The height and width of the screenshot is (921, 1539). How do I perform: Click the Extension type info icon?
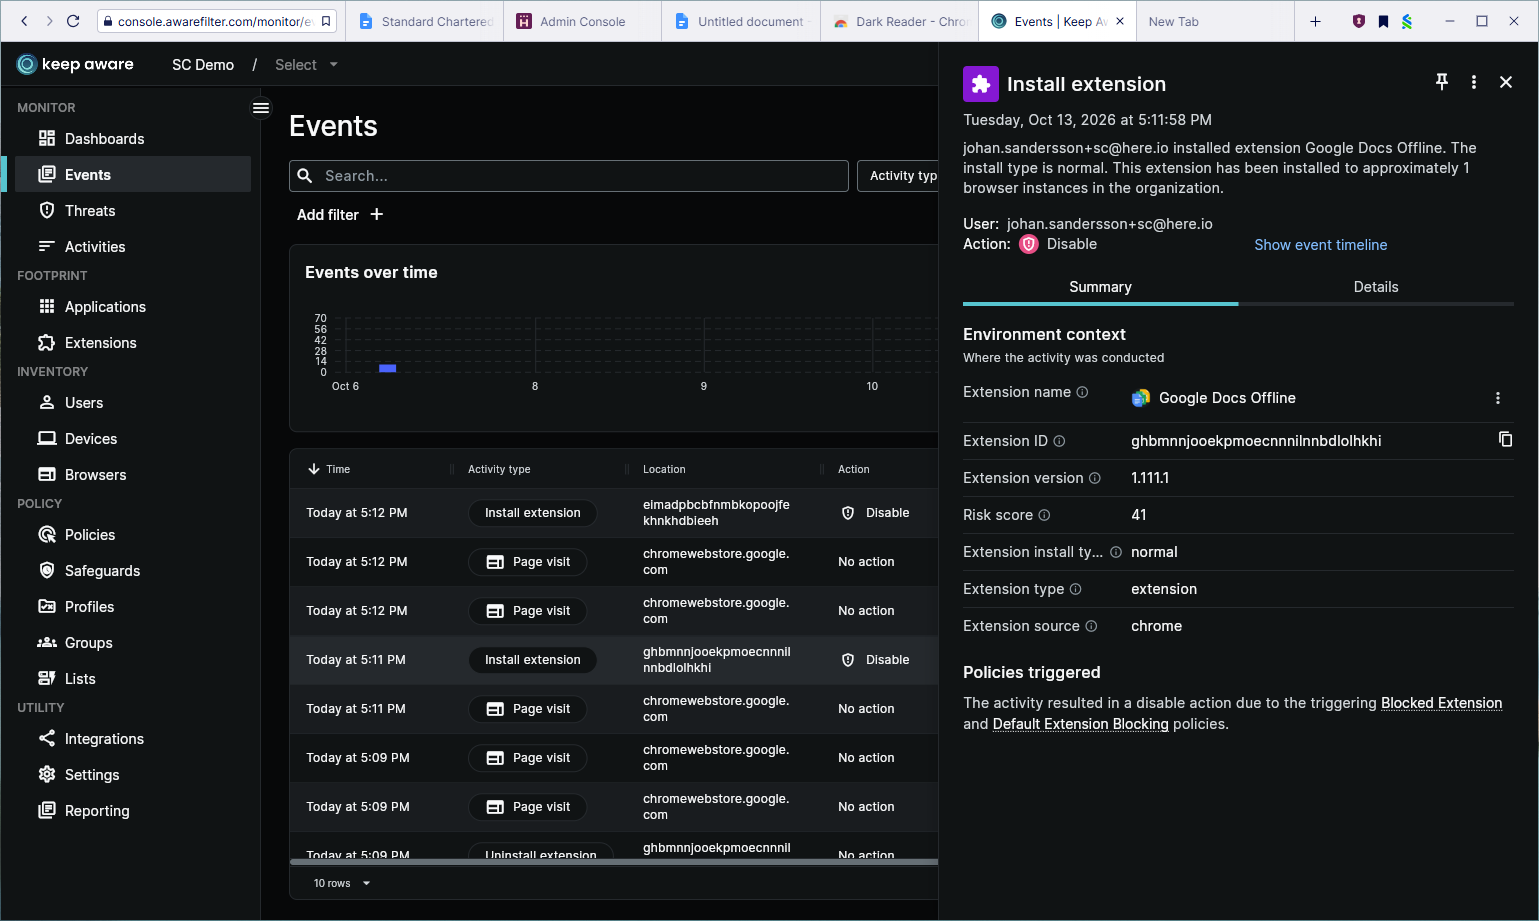[x=1075, y=589]
